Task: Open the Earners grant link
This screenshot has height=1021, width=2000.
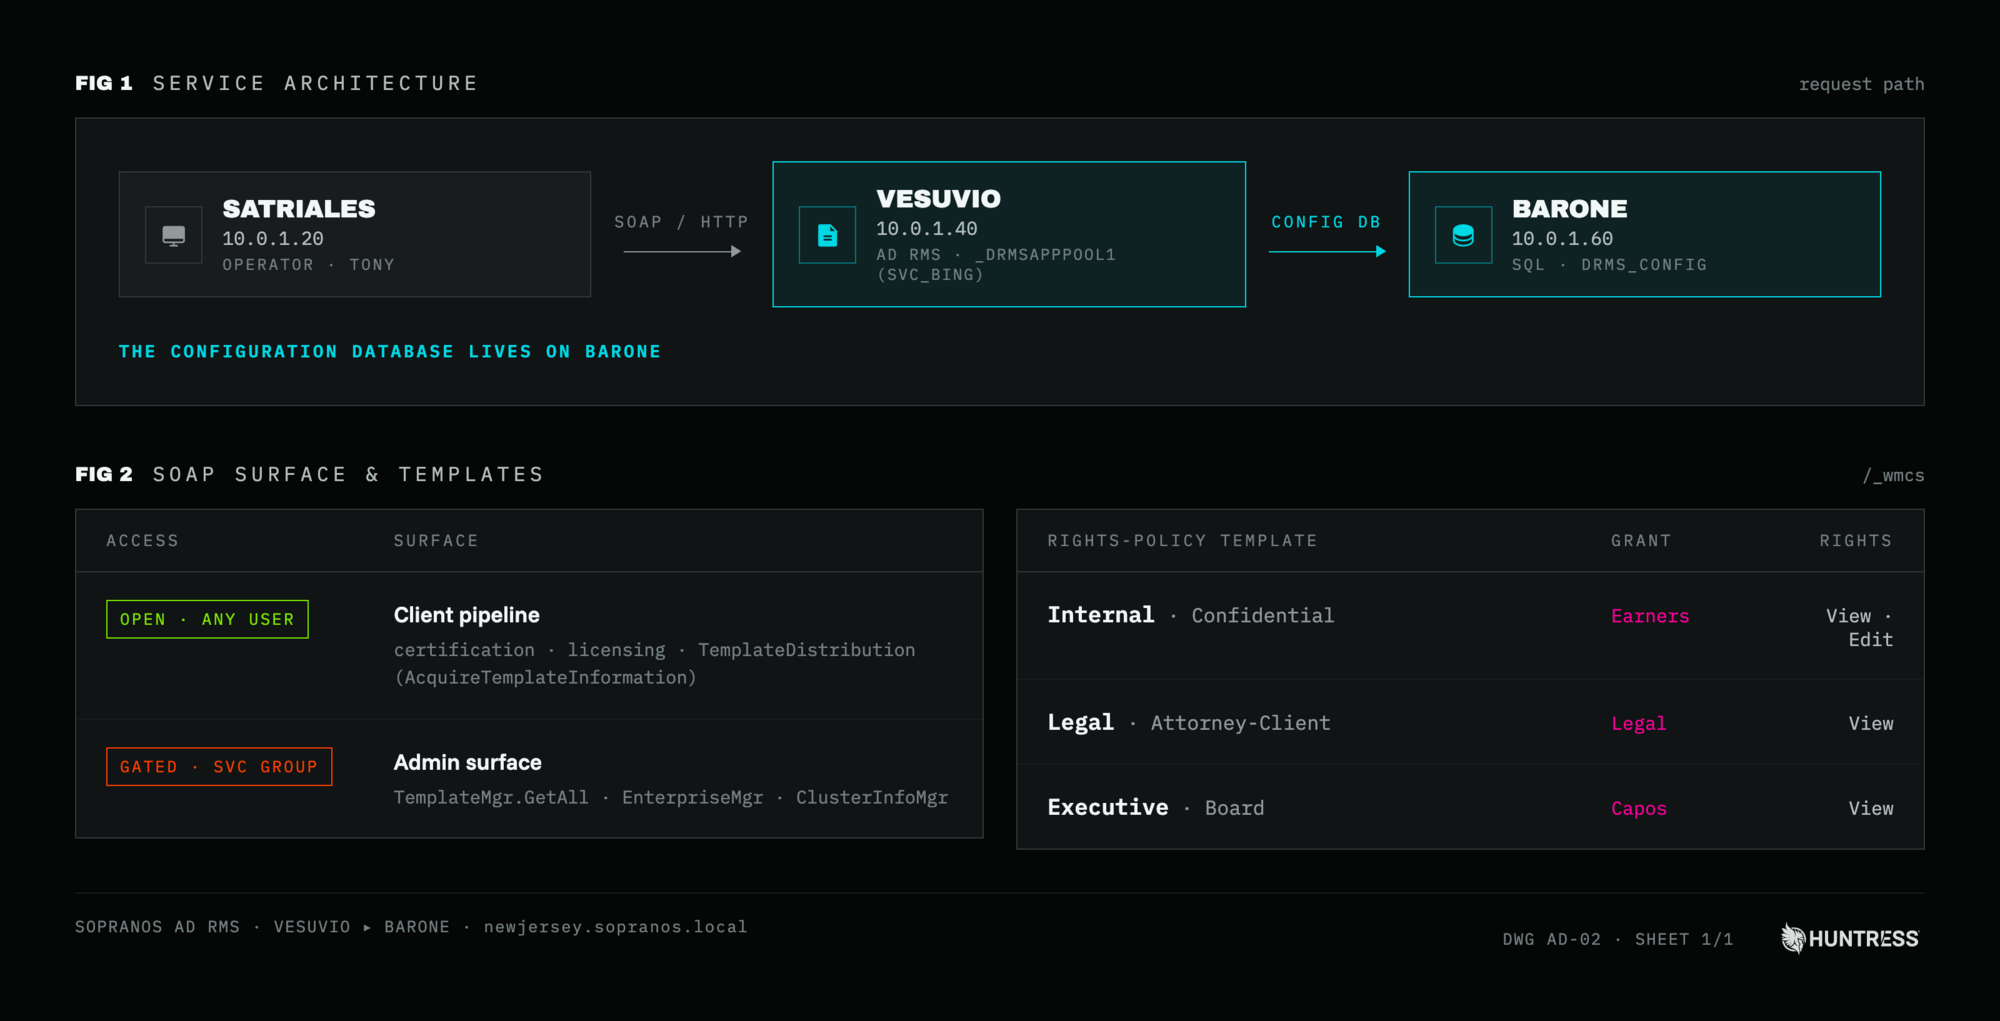Action: [x=1650, y=616]
